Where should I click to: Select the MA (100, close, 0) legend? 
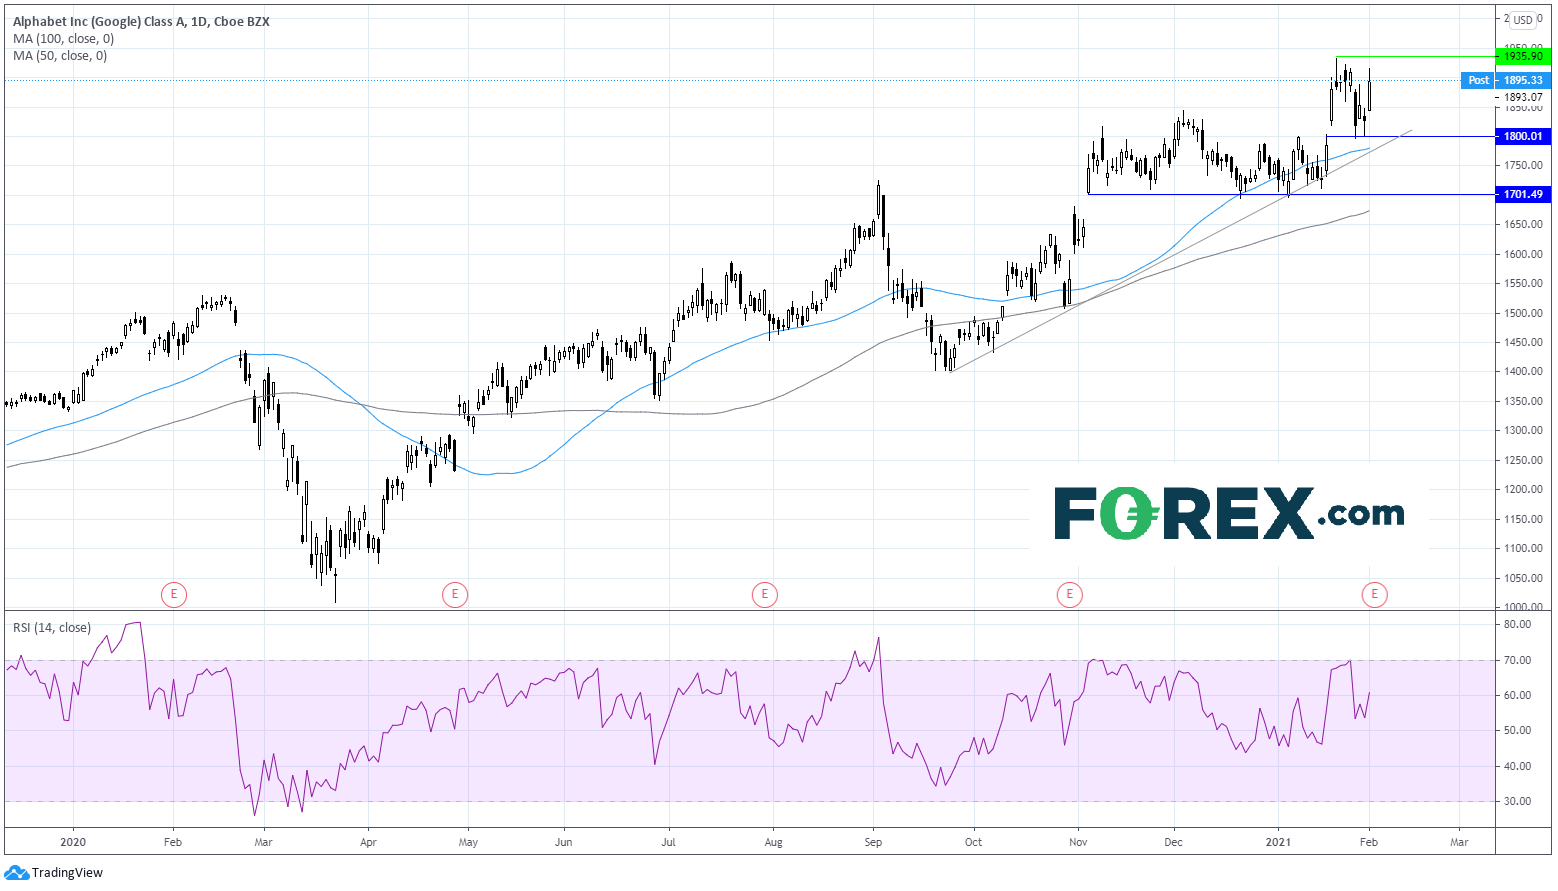(x=64, y=39)
